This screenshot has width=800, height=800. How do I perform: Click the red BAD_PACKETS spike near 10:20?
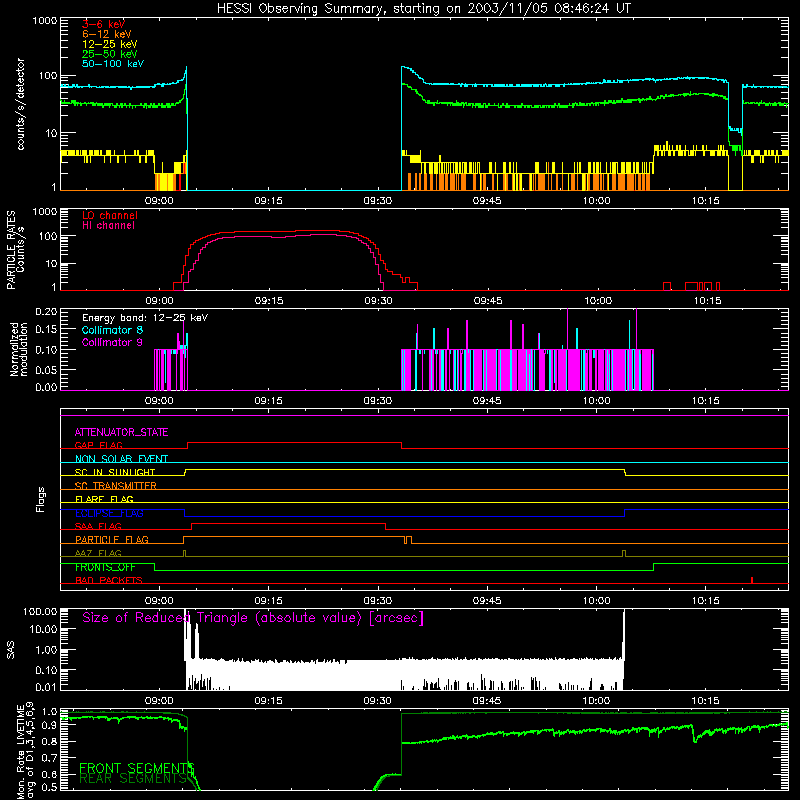point(752,580)
